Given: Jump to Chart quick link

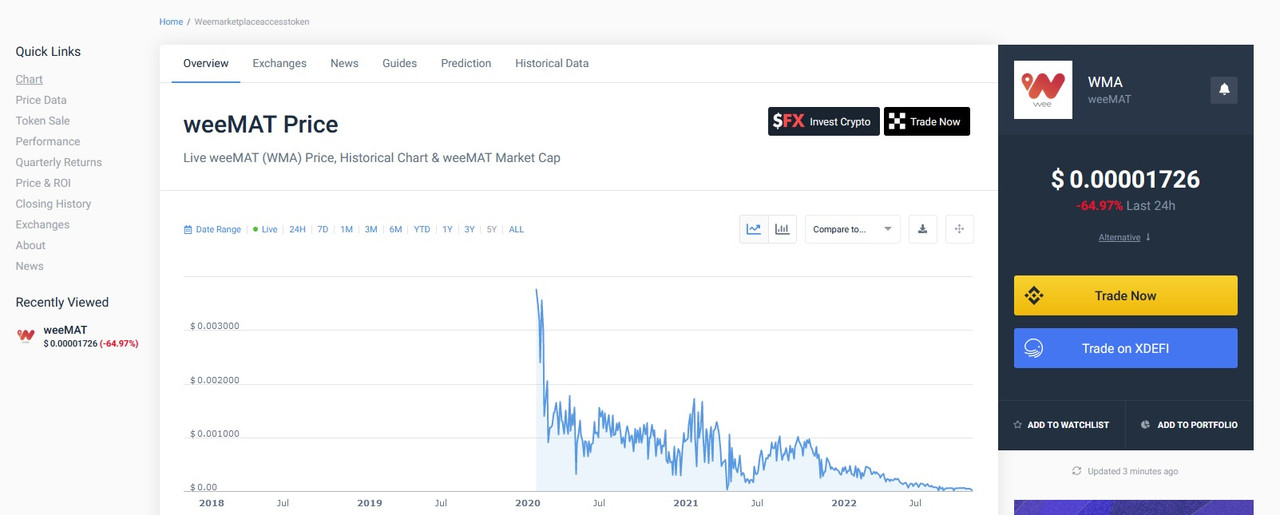Looking at the screenshot, I should point(29,79).
